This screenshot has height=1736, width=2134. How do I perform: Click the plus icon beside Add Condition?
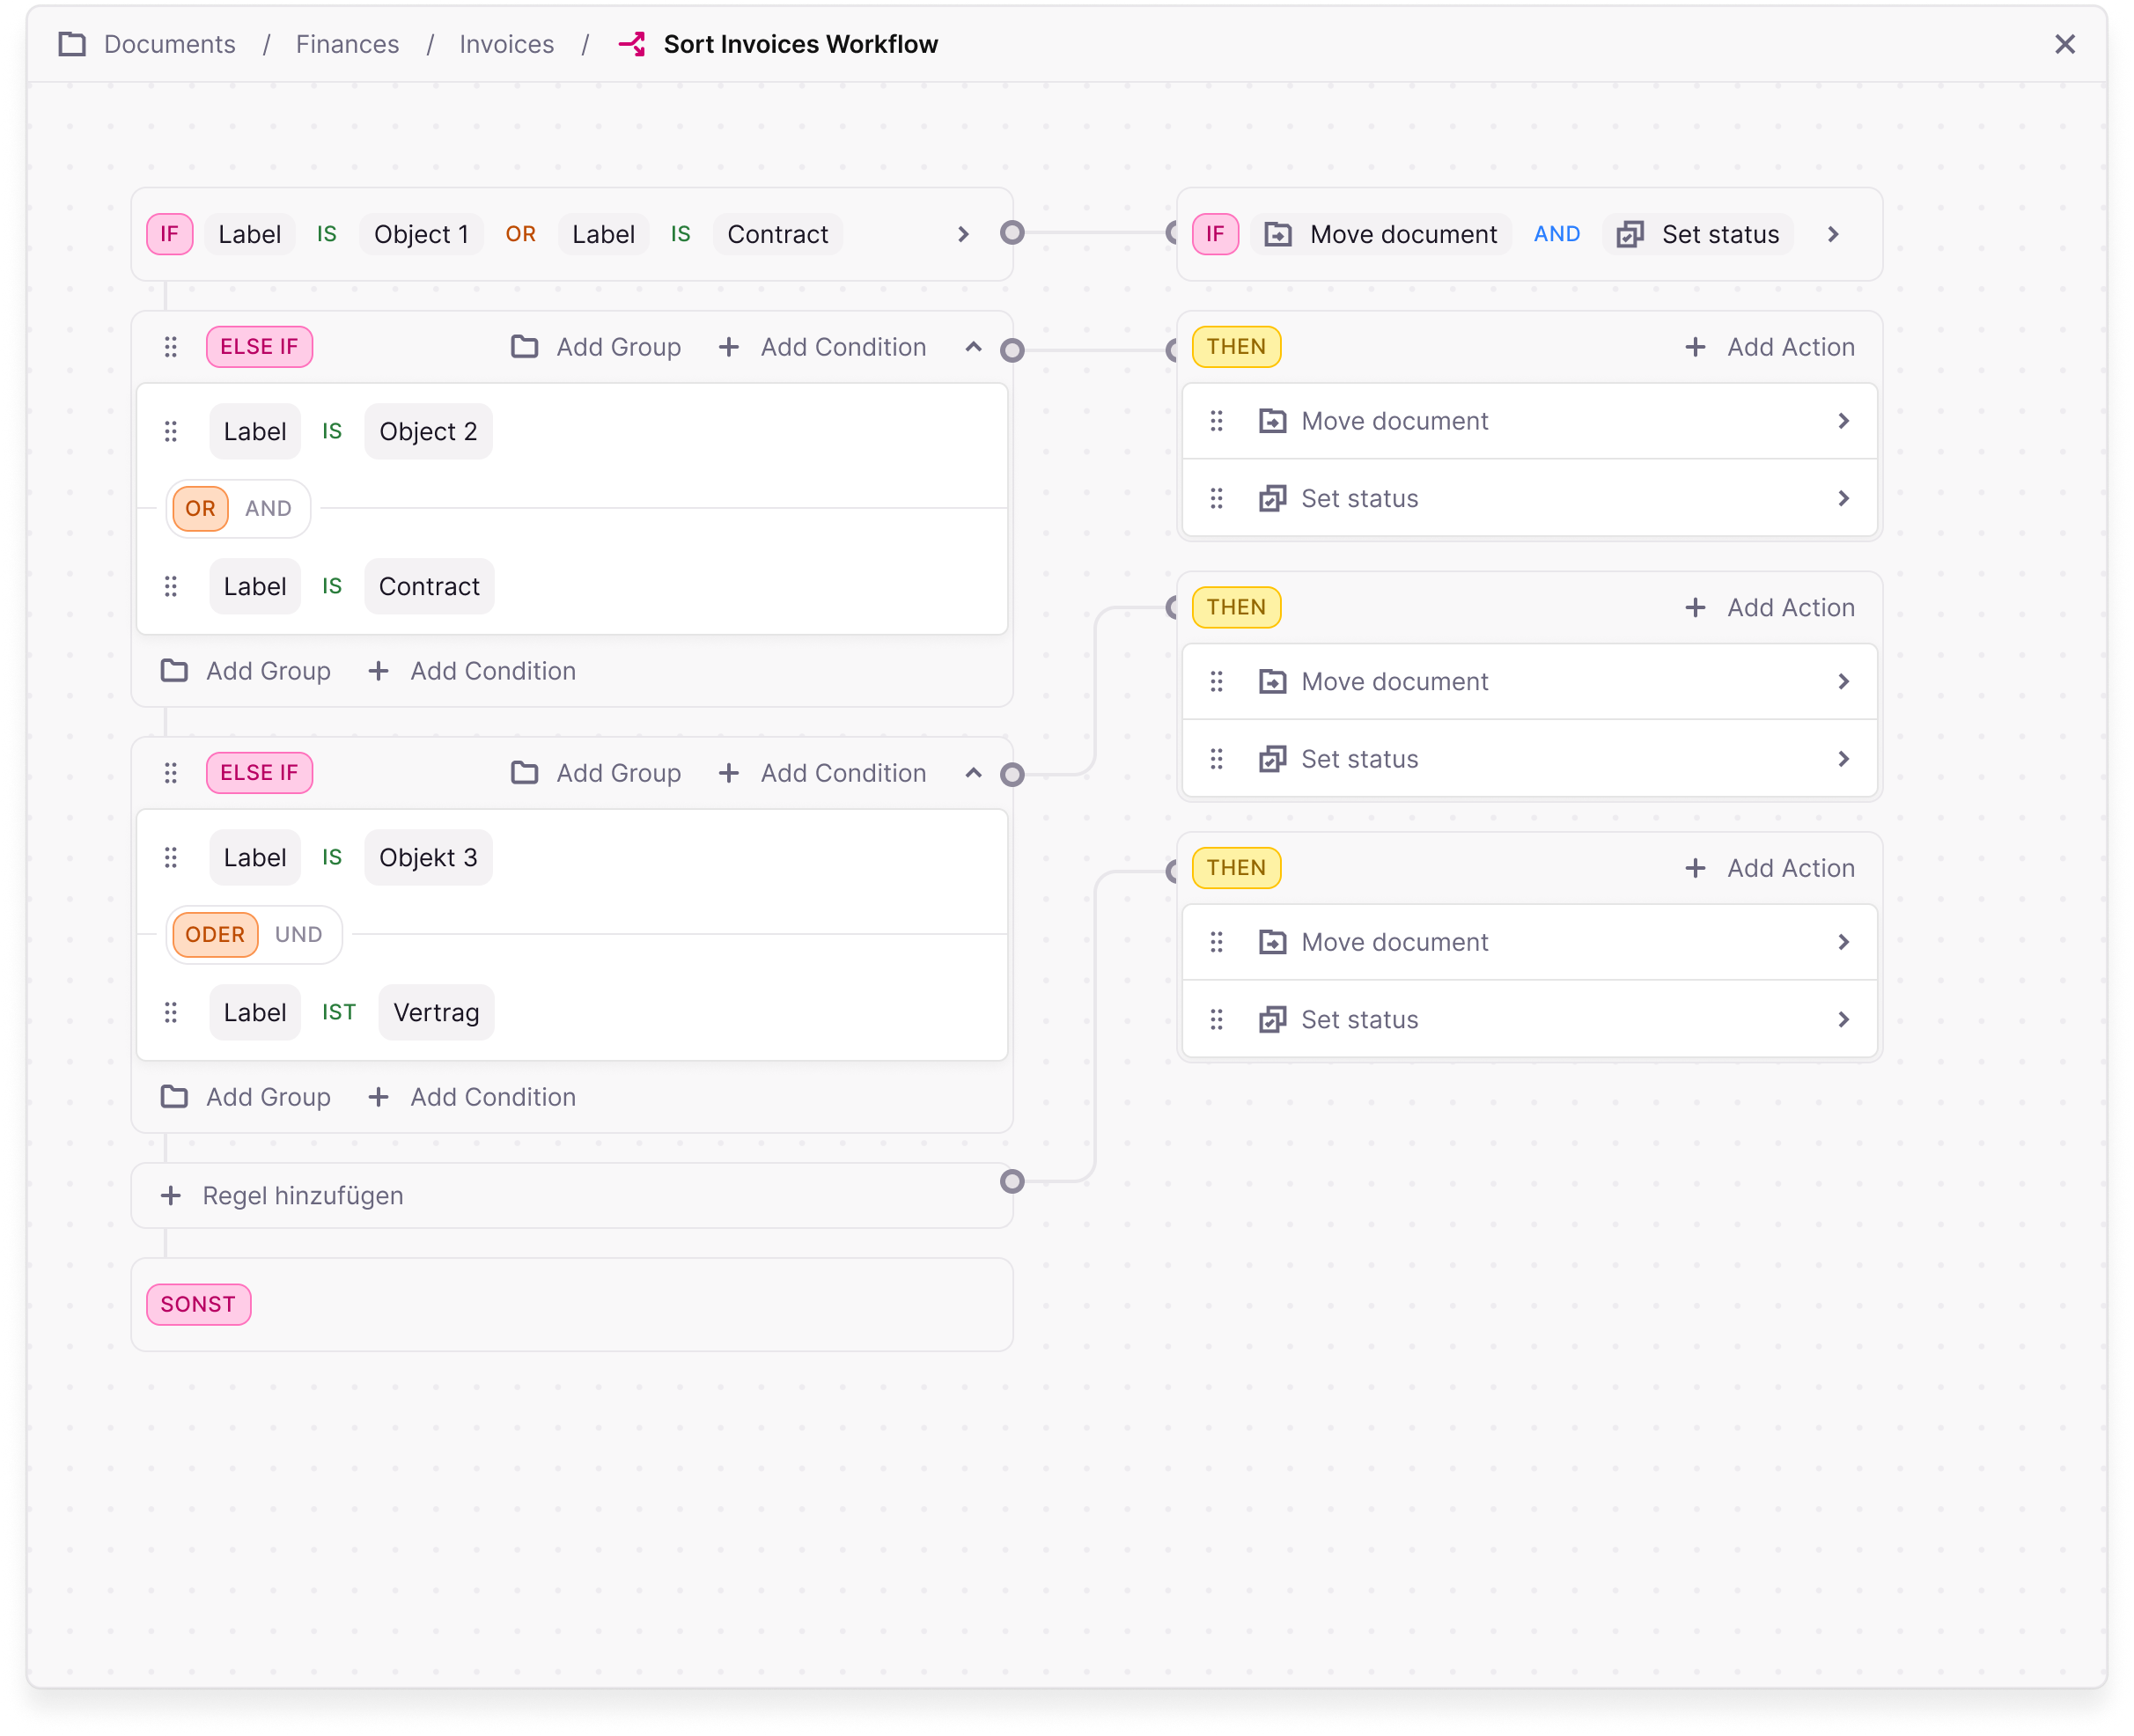(728, 346)
